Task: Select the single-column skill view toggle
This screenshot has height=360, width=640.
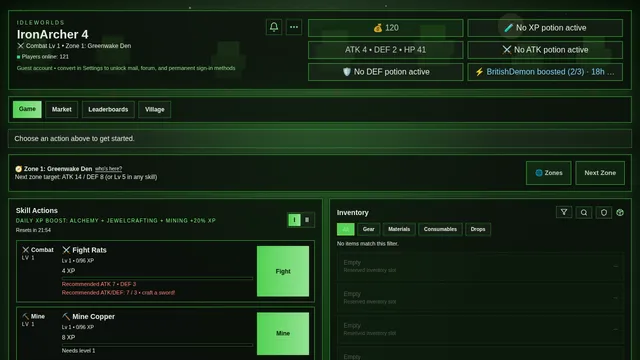Action: coord(294,220)
